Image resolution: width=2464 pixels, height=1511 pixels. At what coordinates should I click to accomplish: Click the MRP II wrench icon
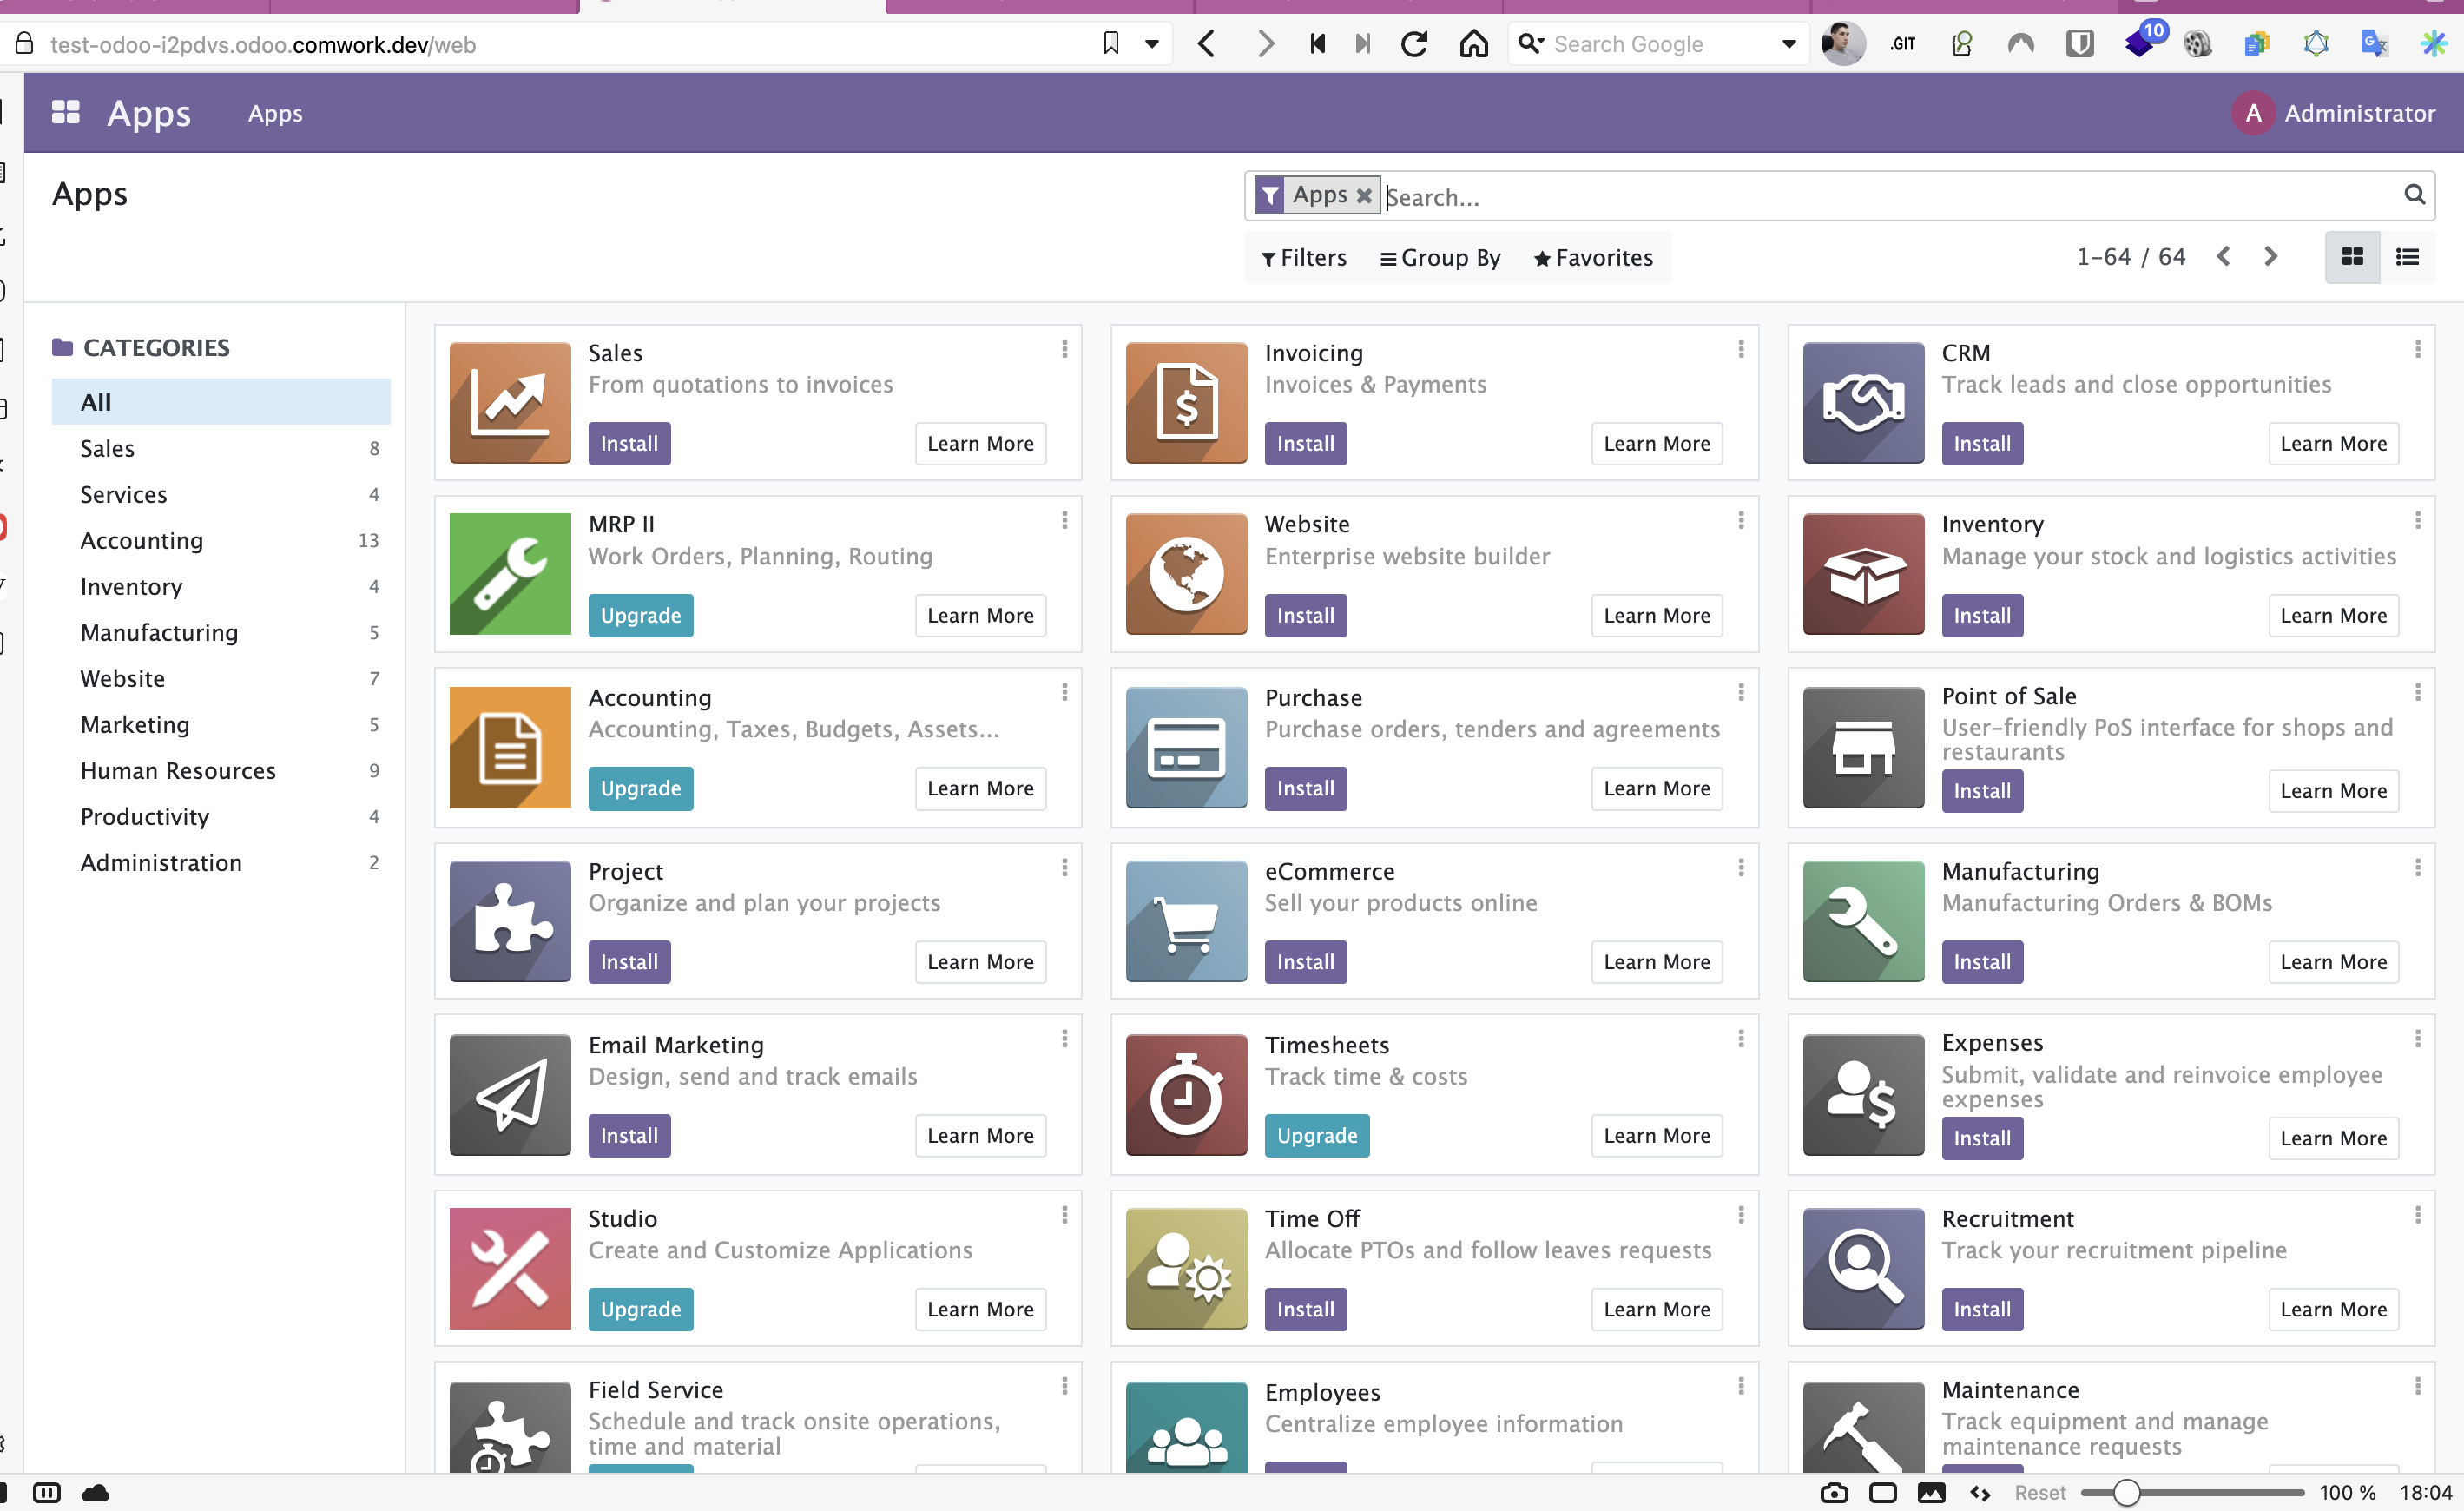tap(510, 574)
